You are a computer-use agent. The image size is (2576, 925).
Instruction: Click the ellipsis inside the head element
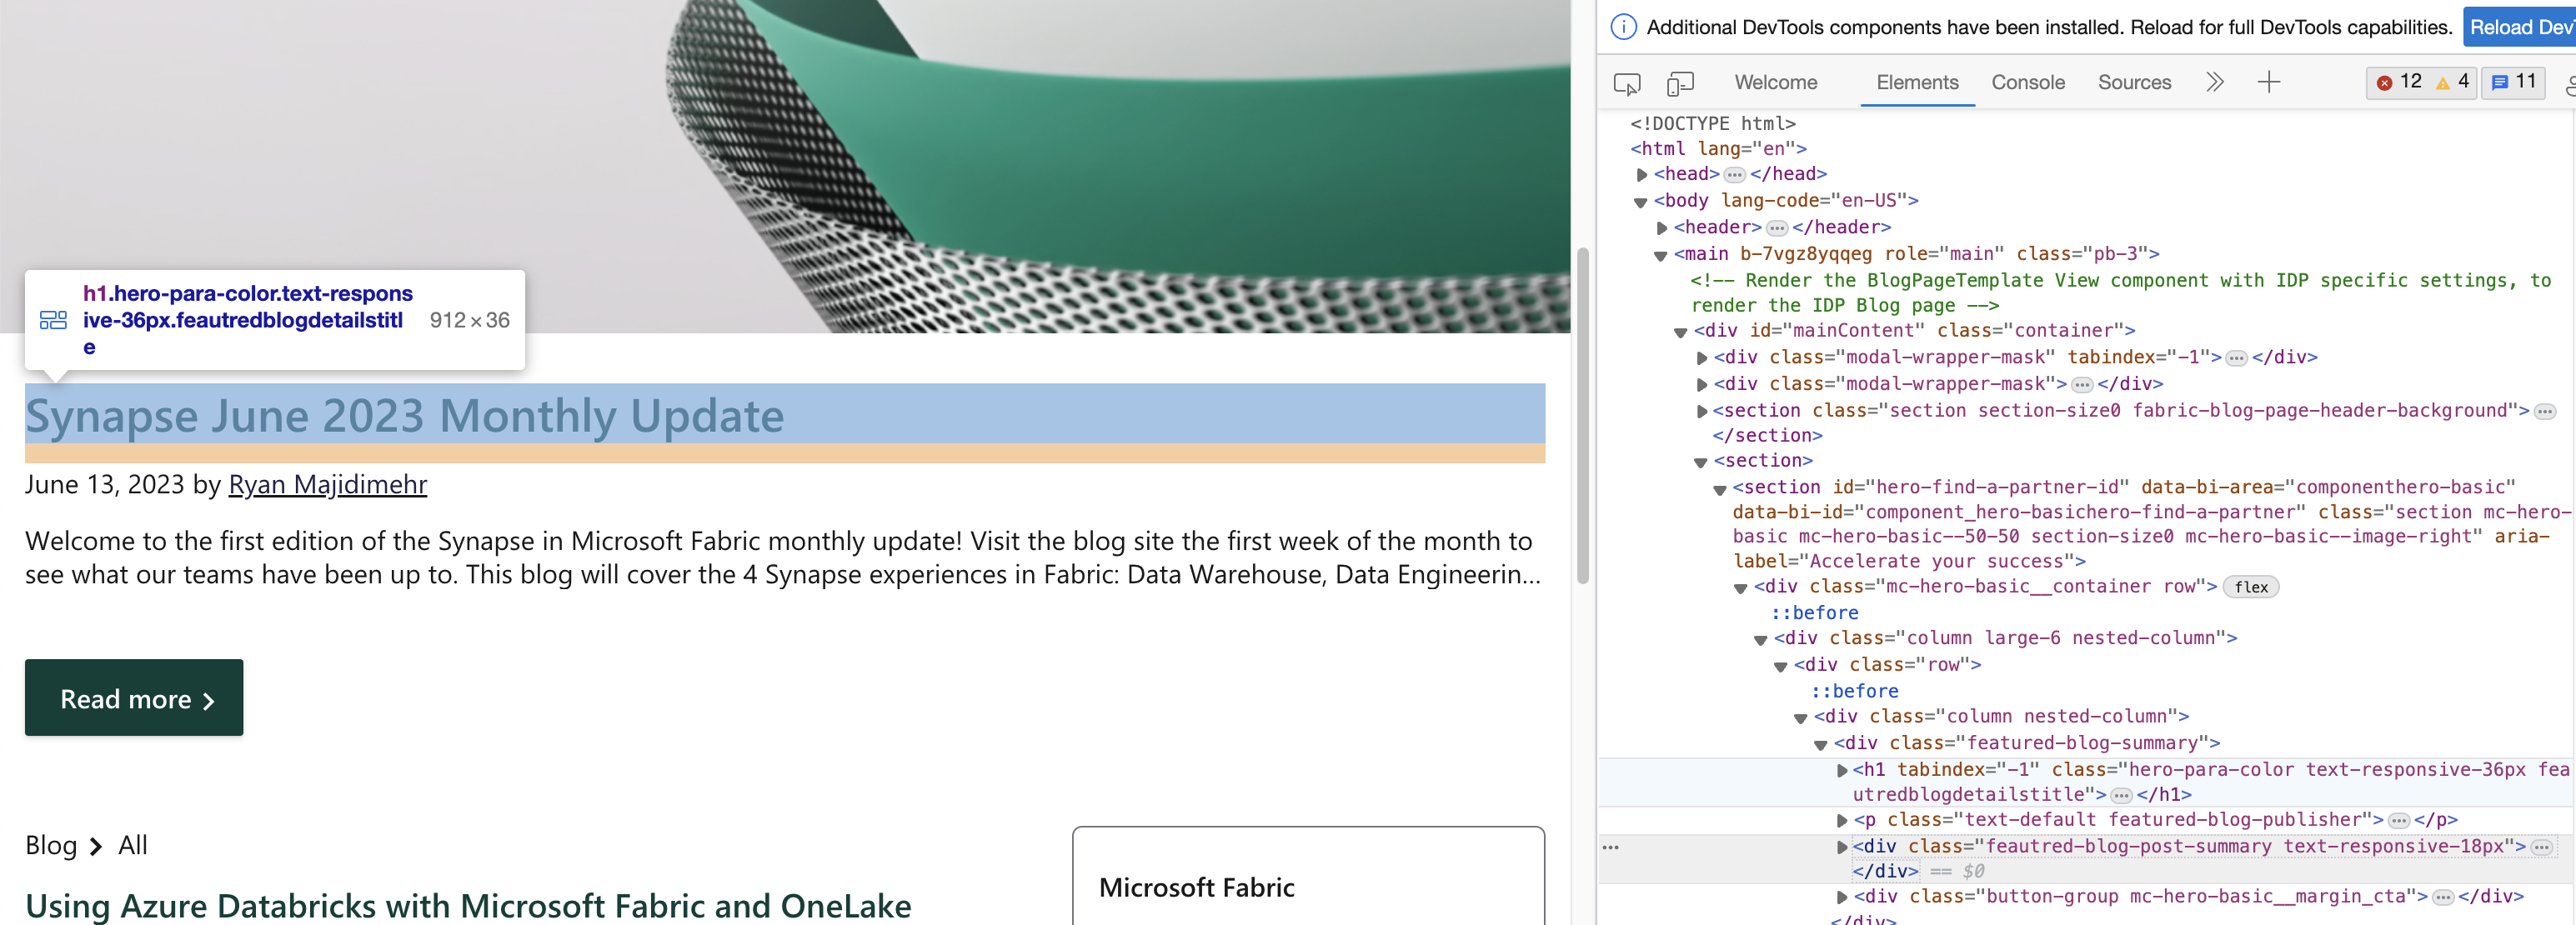point(1734,173)
